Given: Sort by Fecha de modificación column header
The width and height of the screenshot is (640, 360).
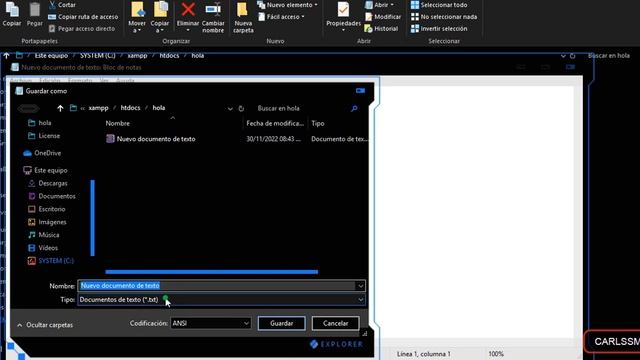Looking at the screenshot, I should pos(275,123).
